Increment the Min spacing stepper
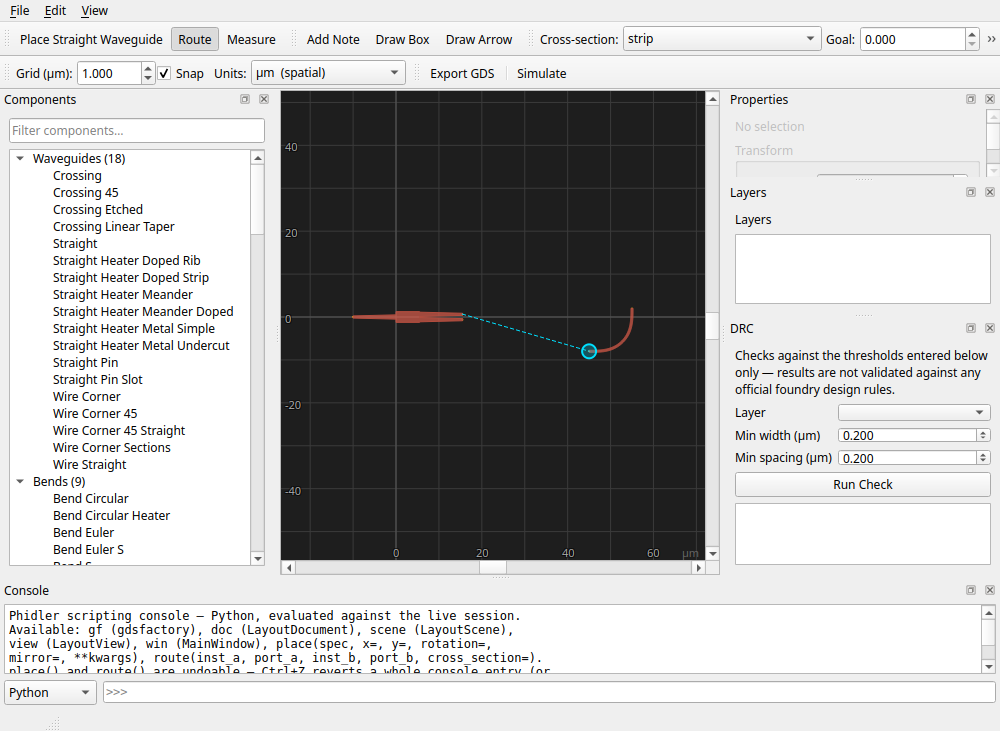Viewport: 1000px width, 731px height. (983, 455)
